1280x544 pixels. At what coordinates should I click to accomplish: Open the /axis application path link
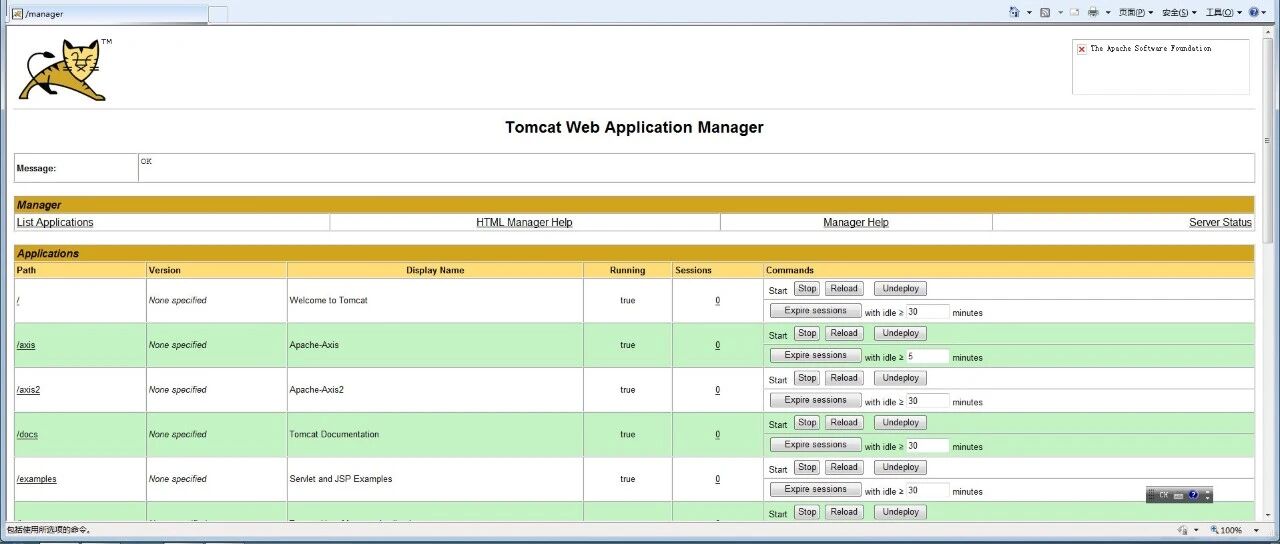point(26,345)
